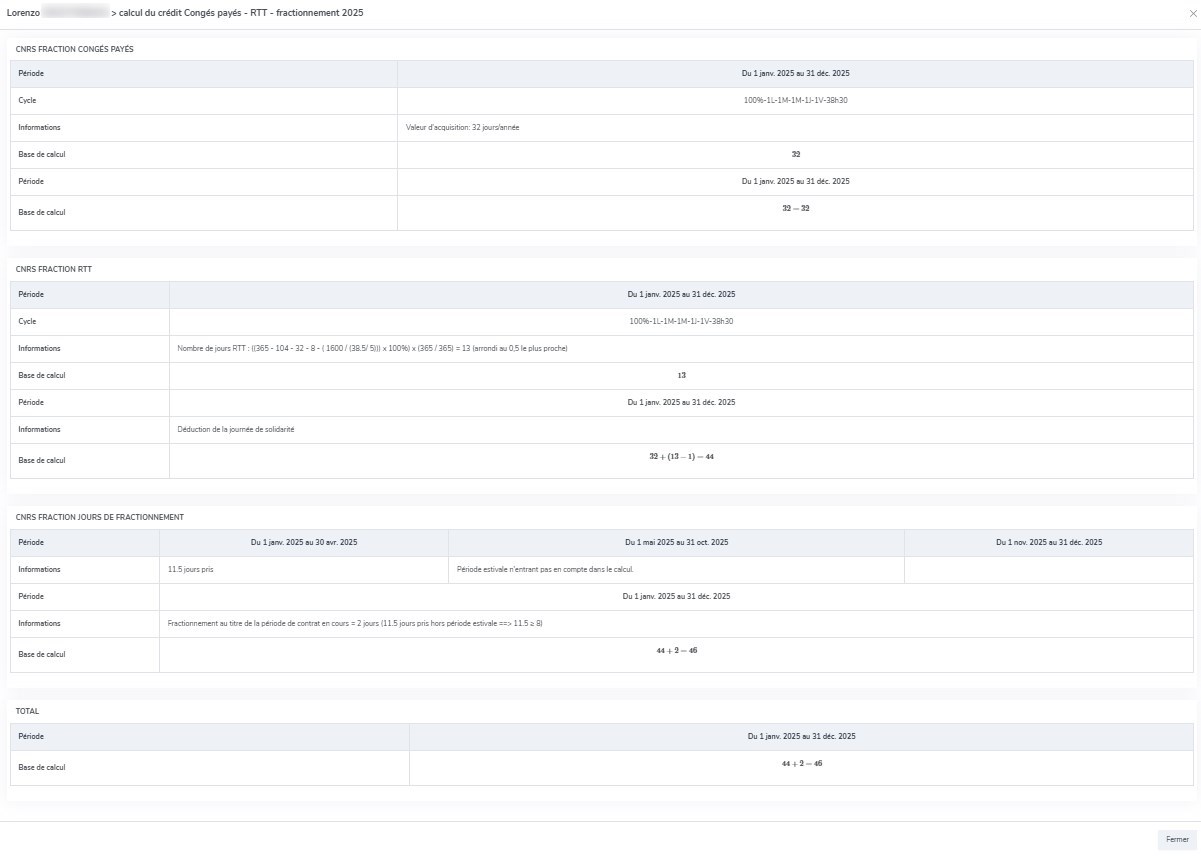Click the Fermer button

coord(1177,839)
